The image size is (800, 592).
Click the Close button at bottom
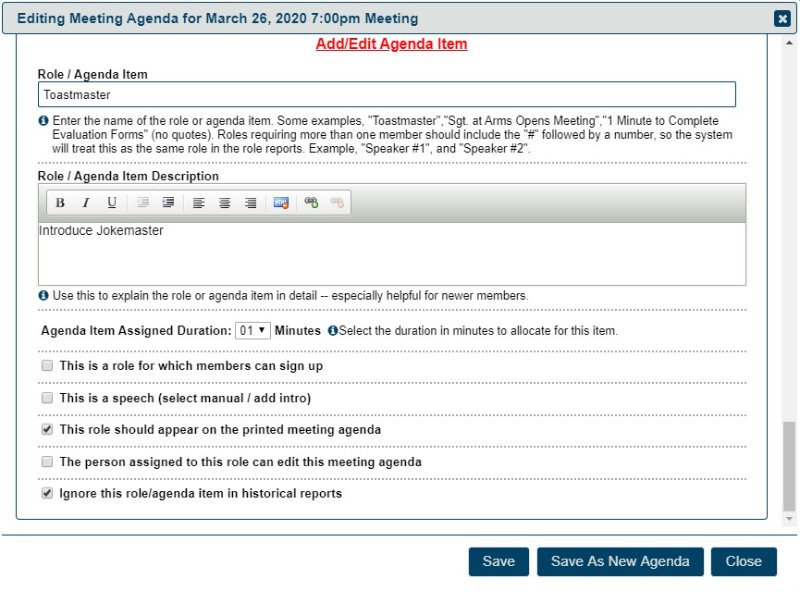point(743,561)
